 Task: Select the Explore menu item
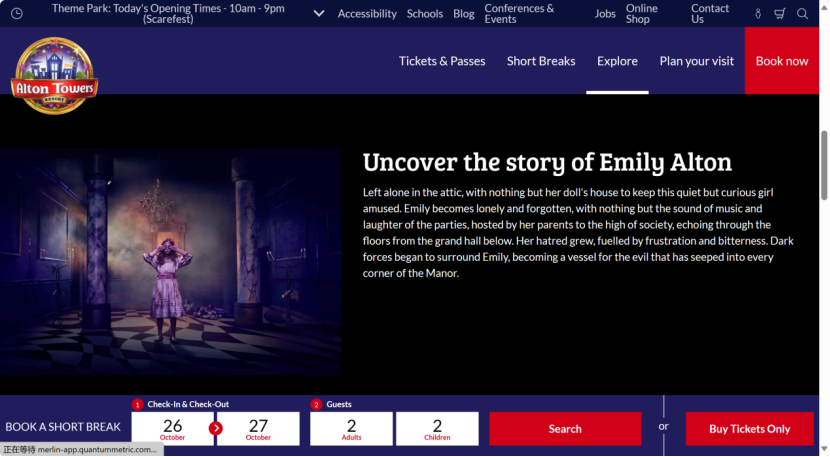[x=617, y=61]
